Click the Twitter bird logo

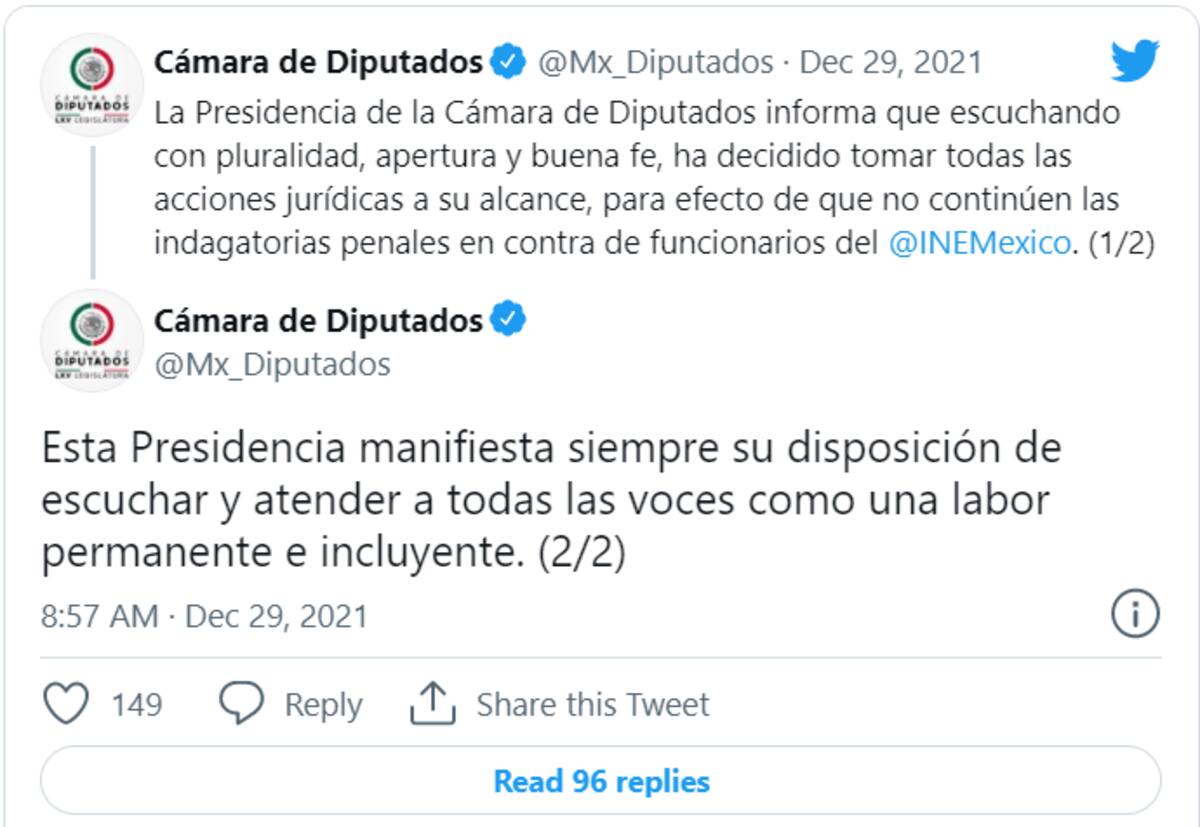(x=1134, y=61)
